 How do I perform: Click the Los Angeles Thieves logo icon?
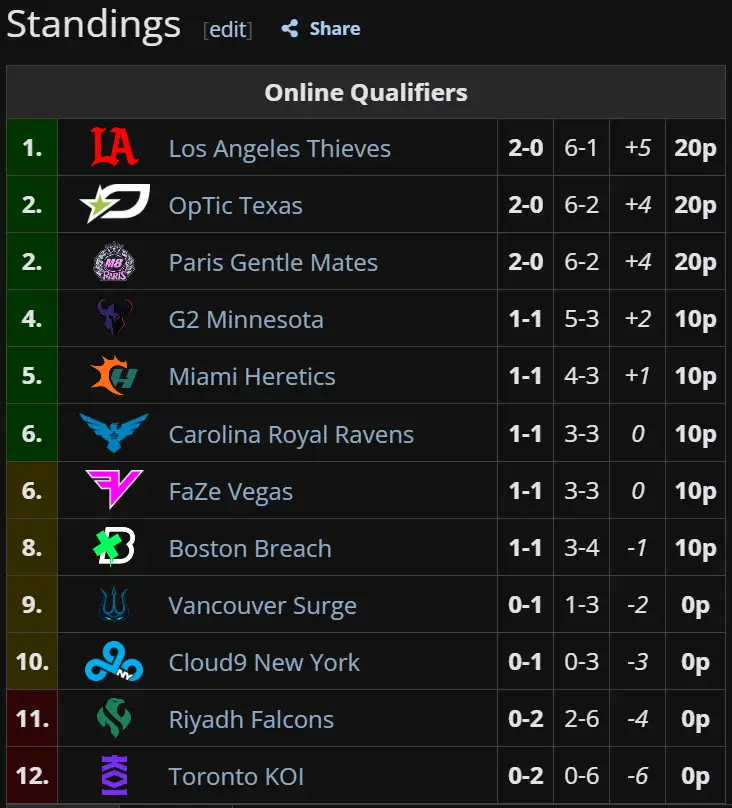pos(114,148)
